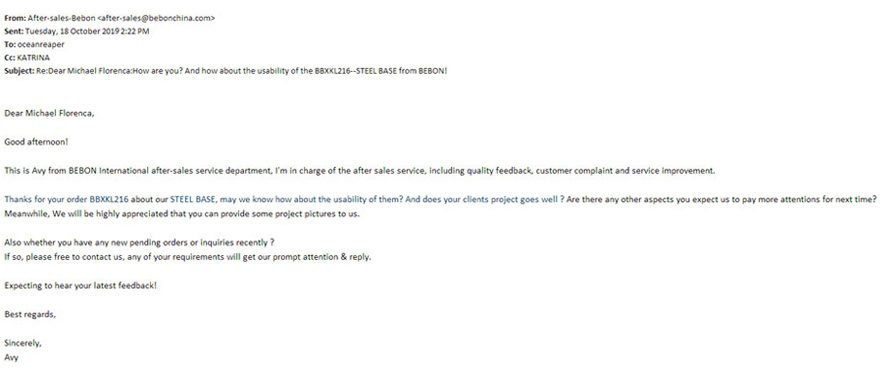Click the blue BBXKL216 order number

(x=109, y=199)
